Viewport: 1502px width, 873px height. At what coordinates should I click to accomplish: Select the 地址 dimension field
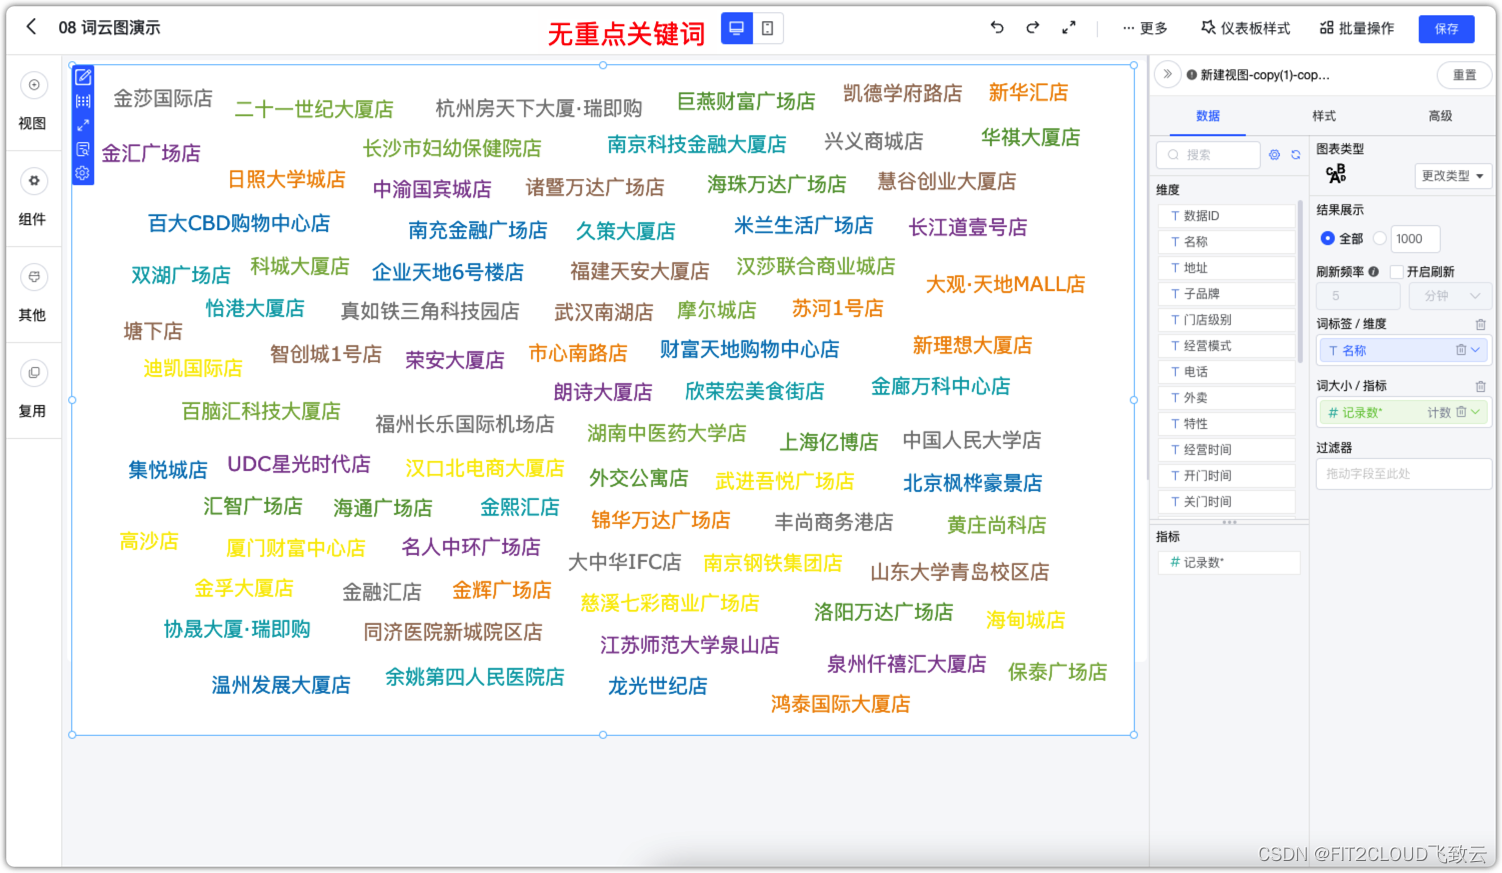pyautogui.click(x=1227, y=268)
